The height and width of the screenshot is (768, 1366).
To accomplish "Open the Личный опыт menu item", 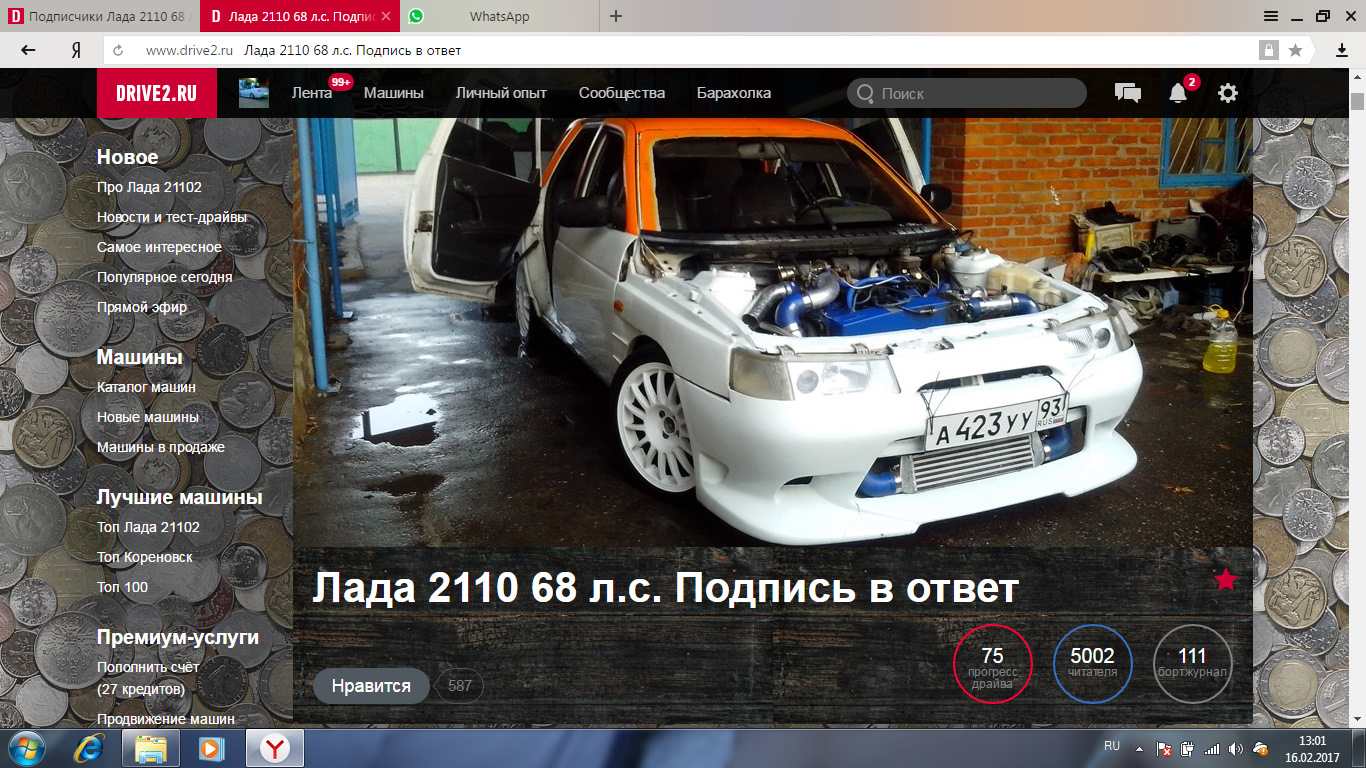I will point(501,93).
